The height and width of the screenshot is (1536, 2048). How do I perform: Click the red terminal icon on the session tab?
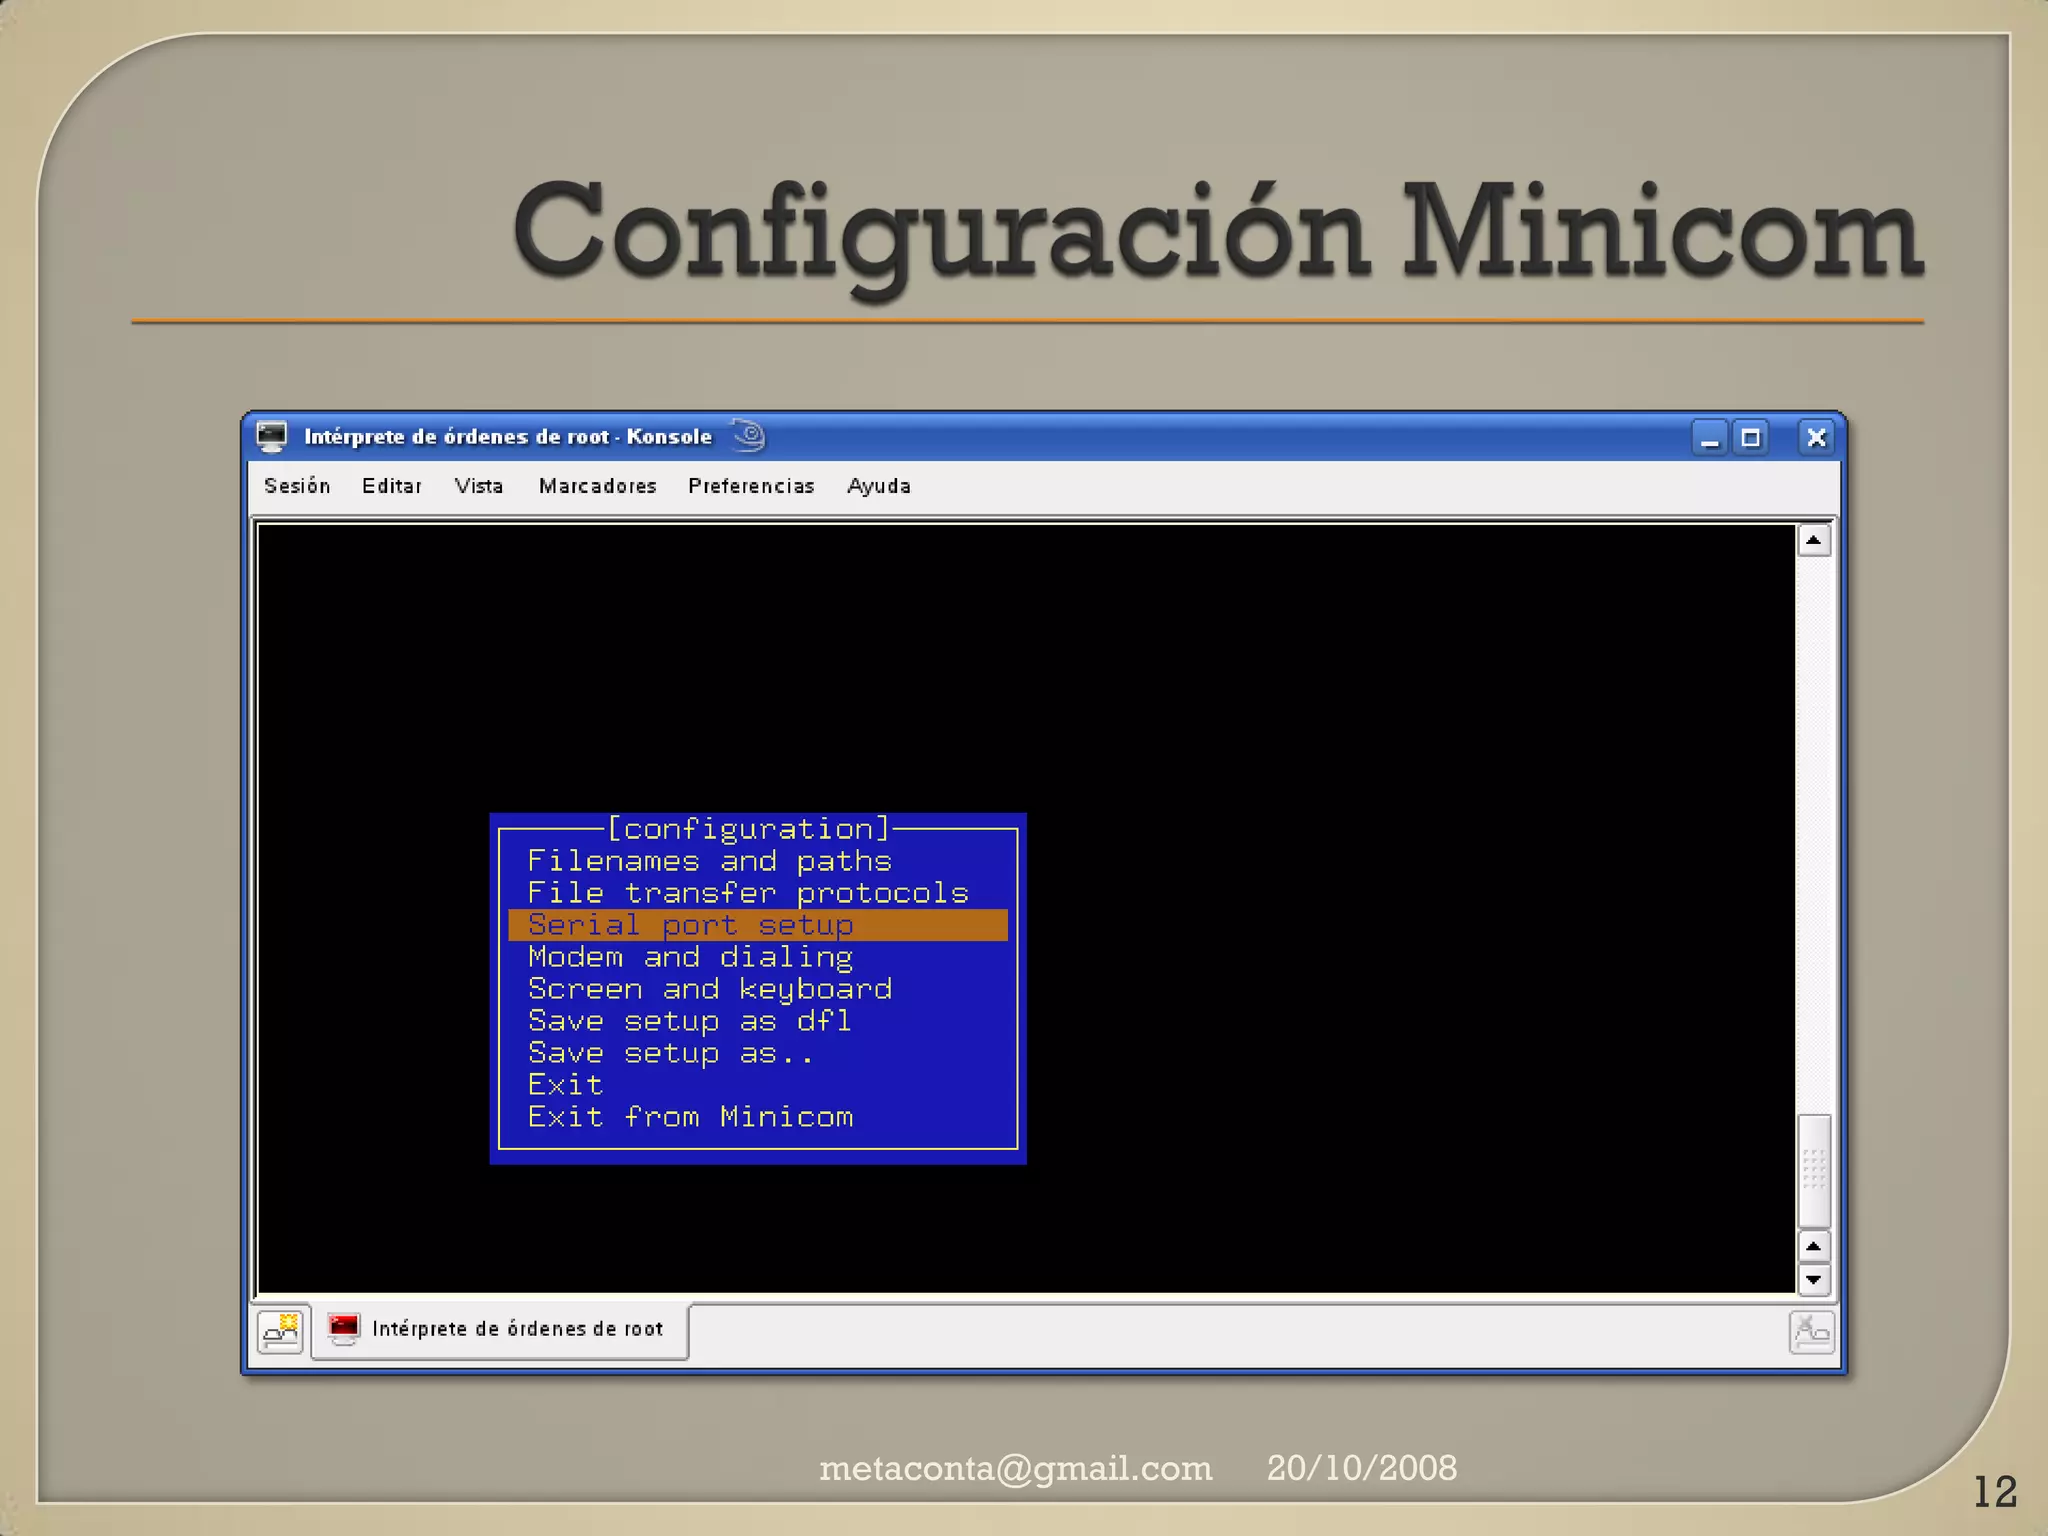click(x=344, y=1329)
